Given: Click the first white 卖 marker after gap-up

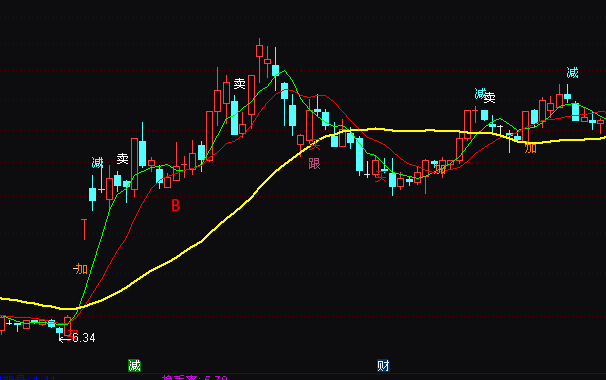Looking at the screenshot, I should (x=123, y=158).
